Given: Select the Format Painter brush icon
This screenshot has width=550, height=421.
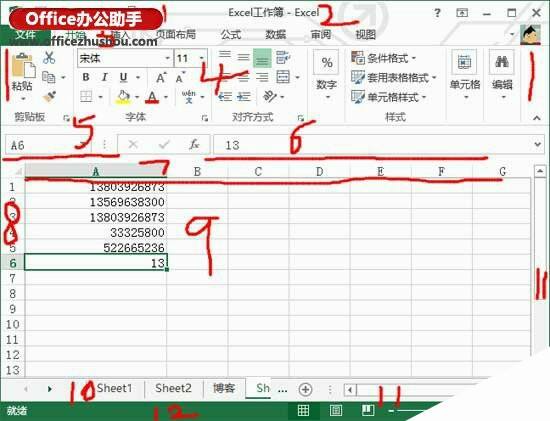Looking at the screenshot, I should pyautogui.click(x=49, y=96).
